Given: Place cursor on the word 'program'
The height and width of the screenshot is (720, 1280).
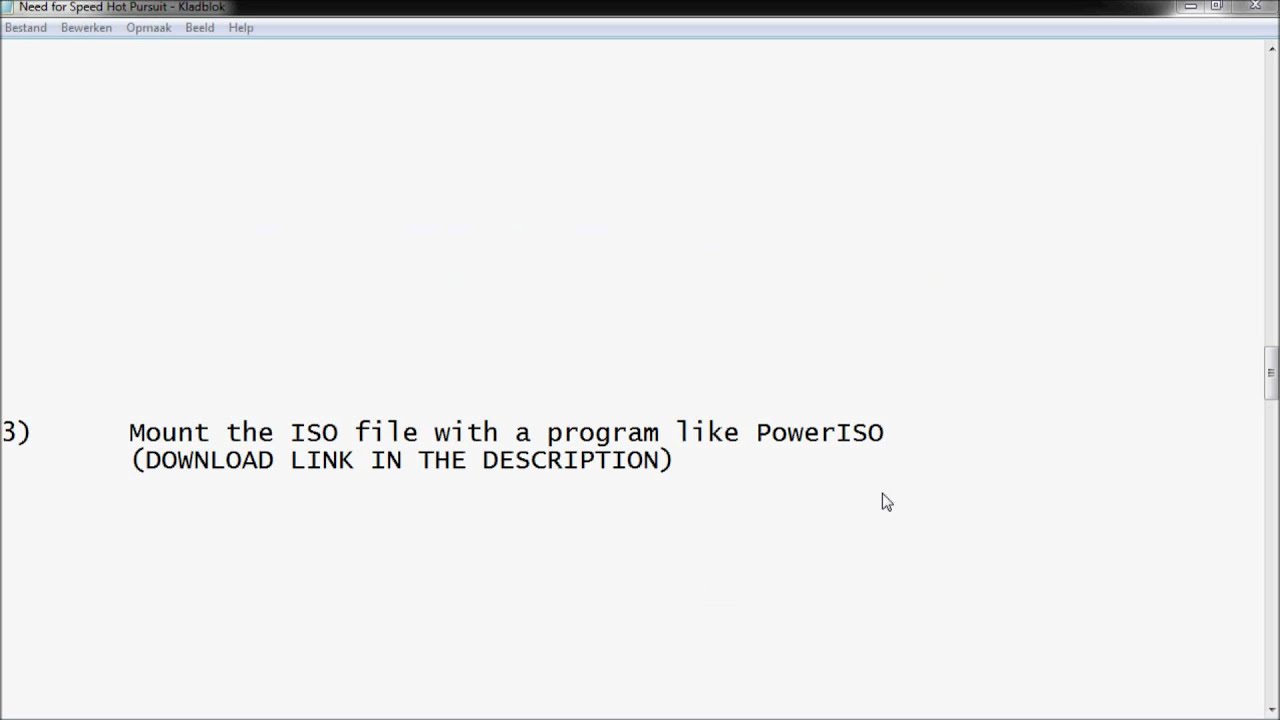Looking at the screenshot, I should (602, 435).
